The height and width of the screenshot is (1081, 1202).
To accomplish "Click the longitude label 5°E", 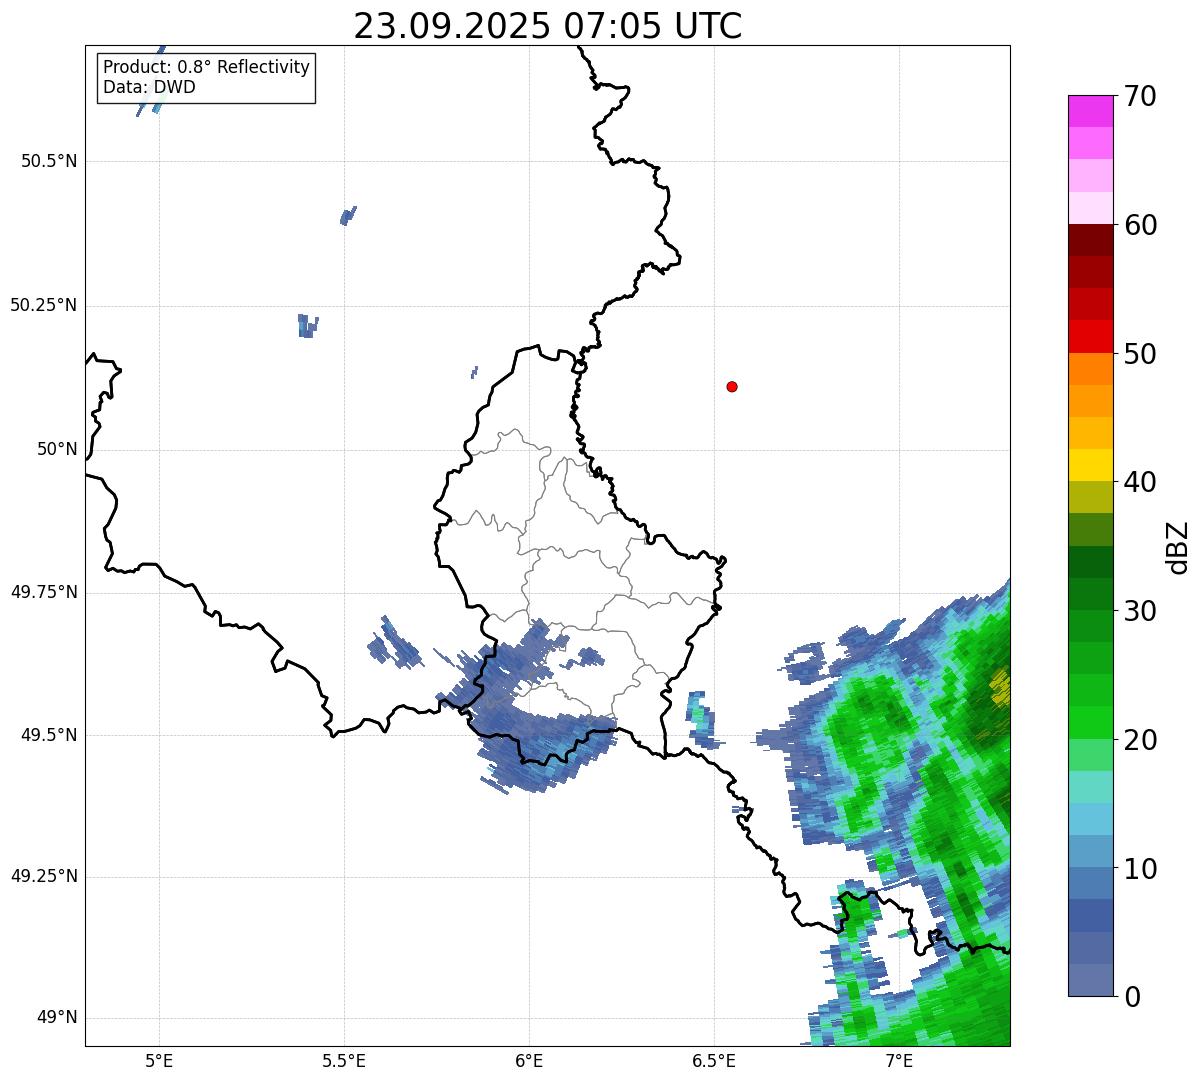I will tap(159, 1061).
